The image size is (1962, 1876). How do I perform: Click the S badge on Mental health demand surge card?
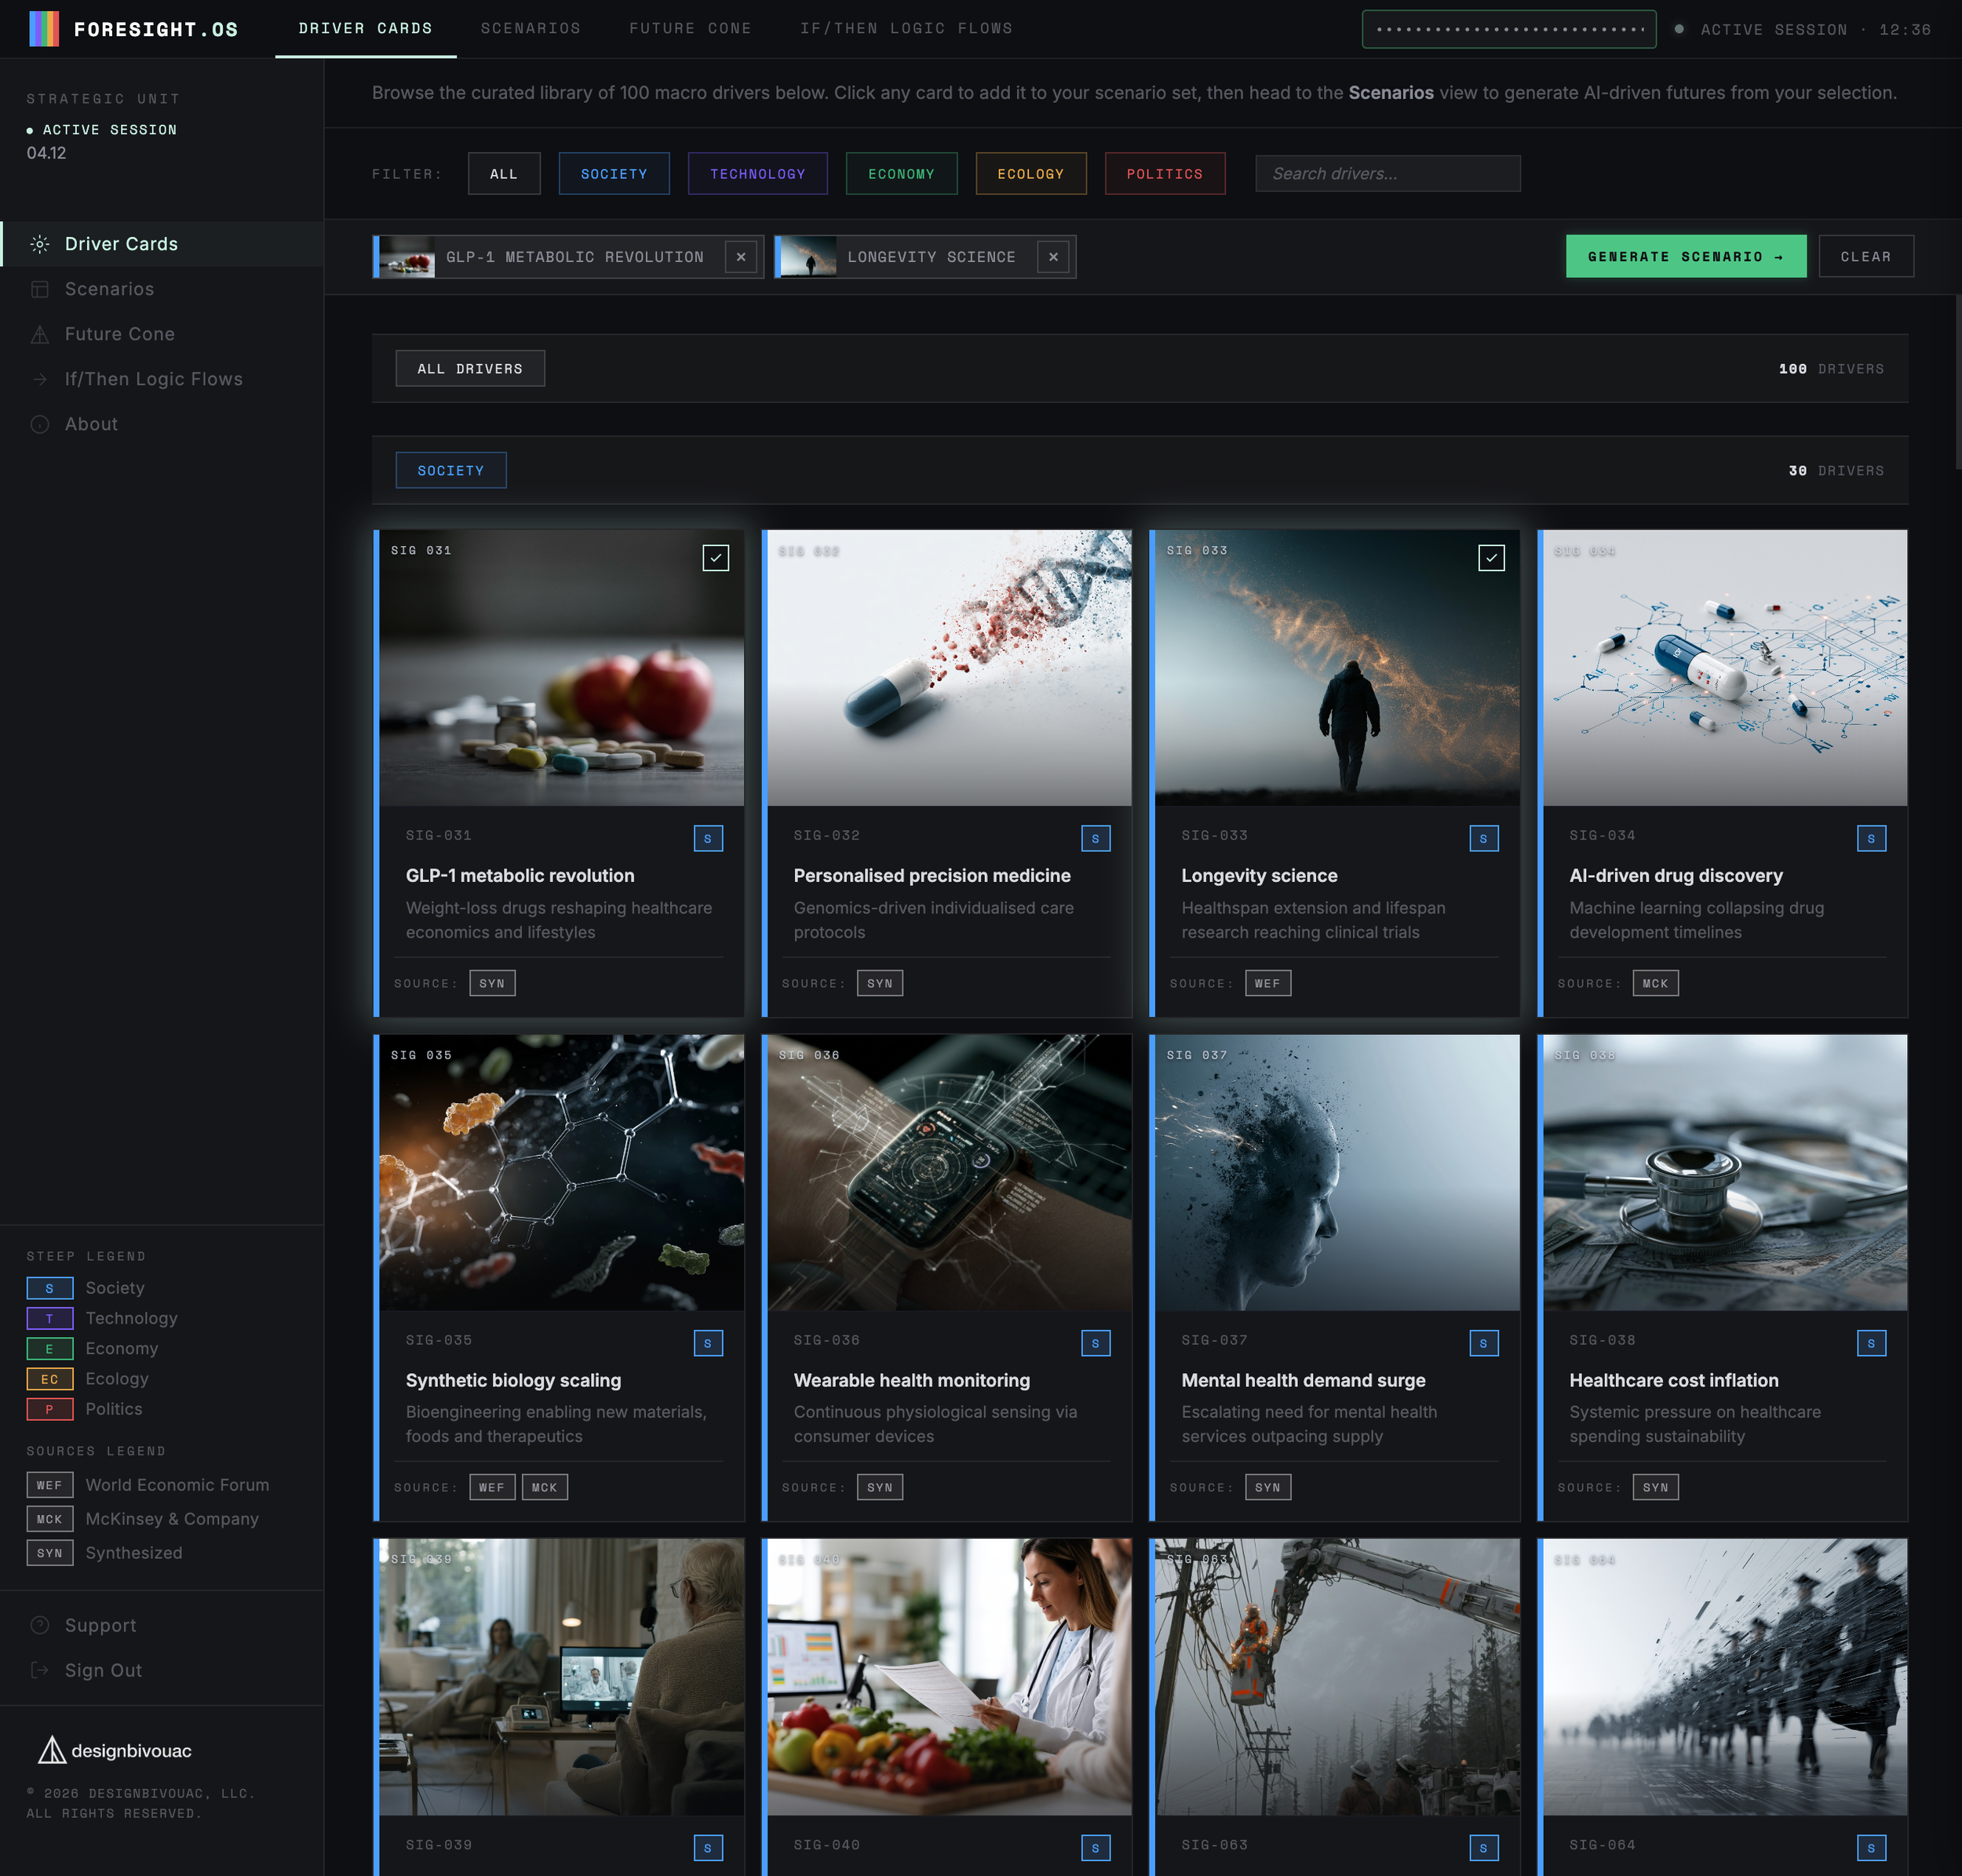click(1484, 1343)
